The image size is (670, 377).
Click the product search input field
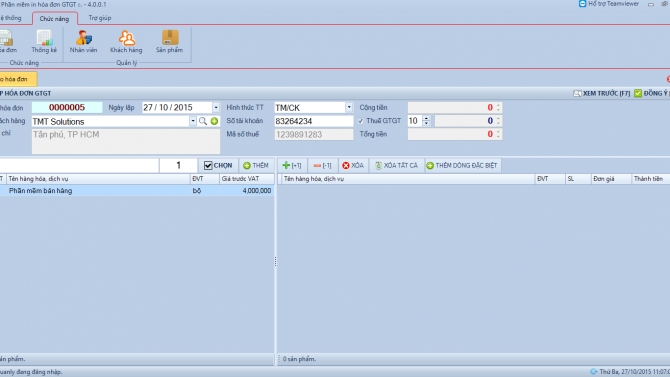coord(79,165)
